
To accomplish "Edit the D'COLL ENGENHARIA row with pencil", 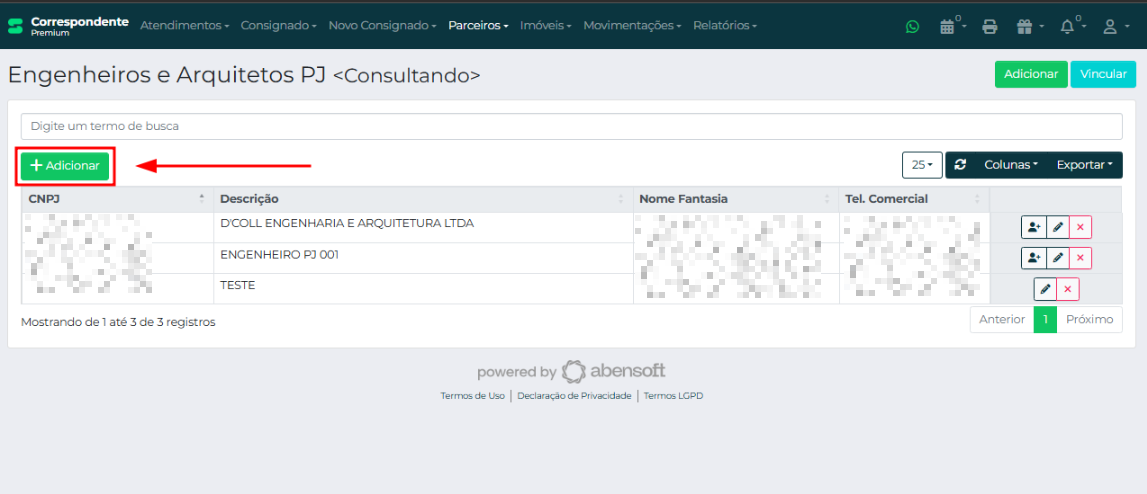I will coord(1057,228).
